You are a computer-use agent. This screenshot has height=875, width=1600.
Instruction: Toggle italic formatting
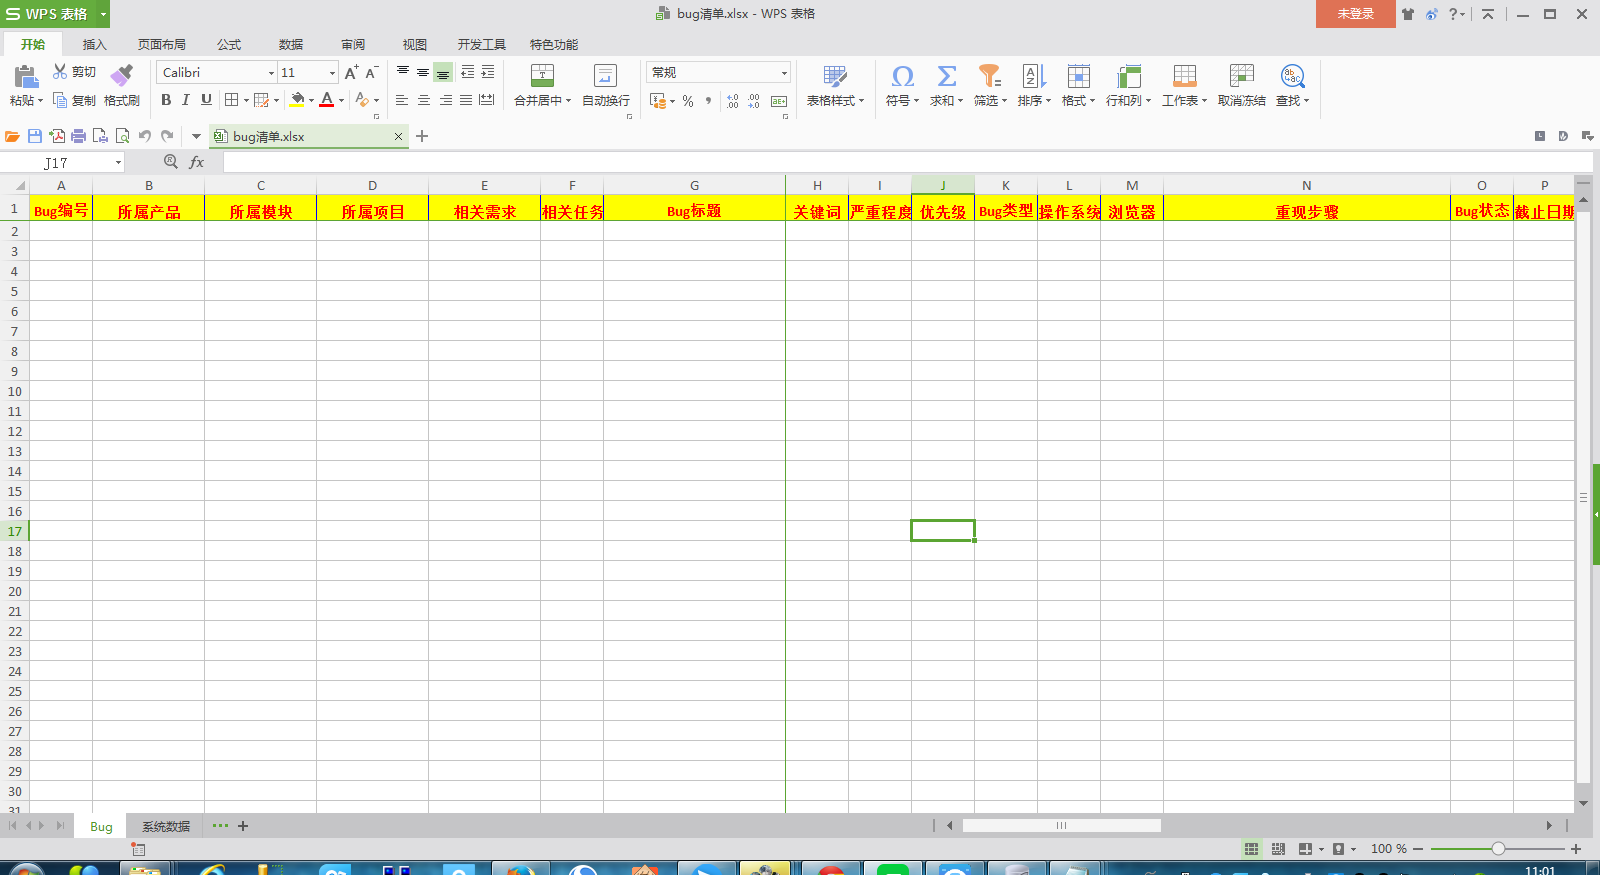186,100
